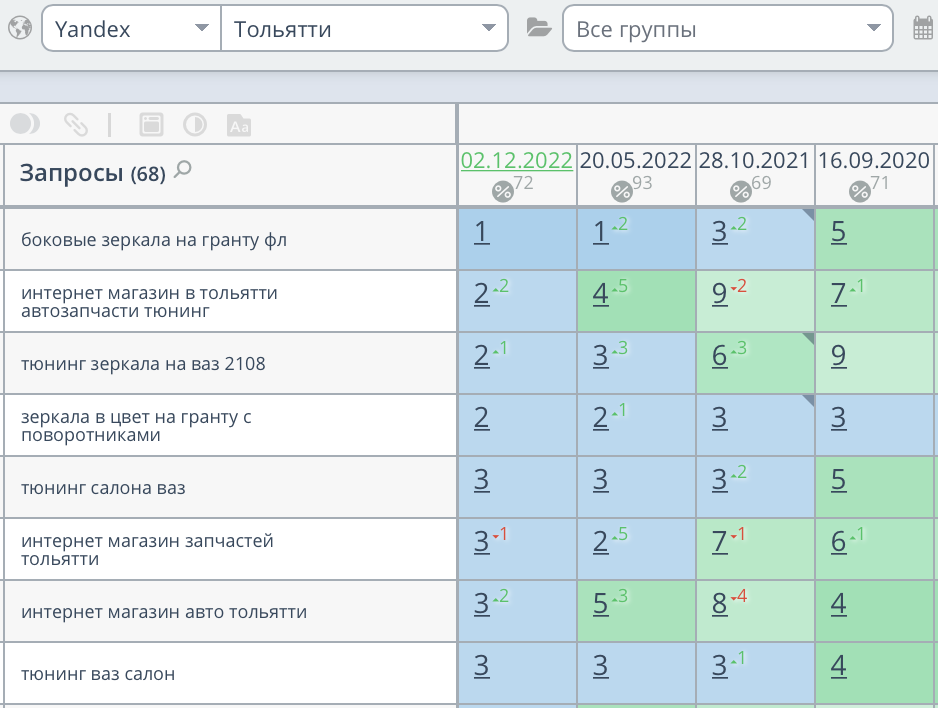
Task: Toggle the switch in the queries toolbar
Action: (25, 124)
